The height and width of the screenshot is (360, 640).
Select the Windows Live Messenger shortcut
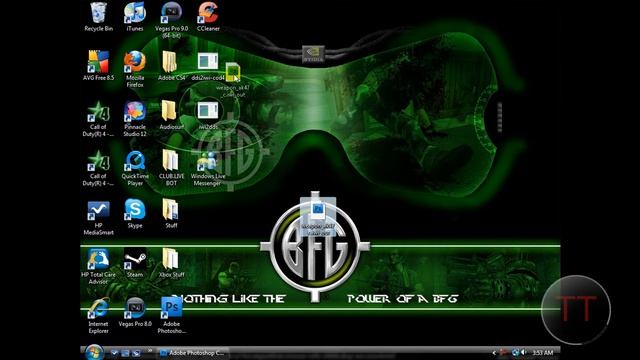point(208,168)
